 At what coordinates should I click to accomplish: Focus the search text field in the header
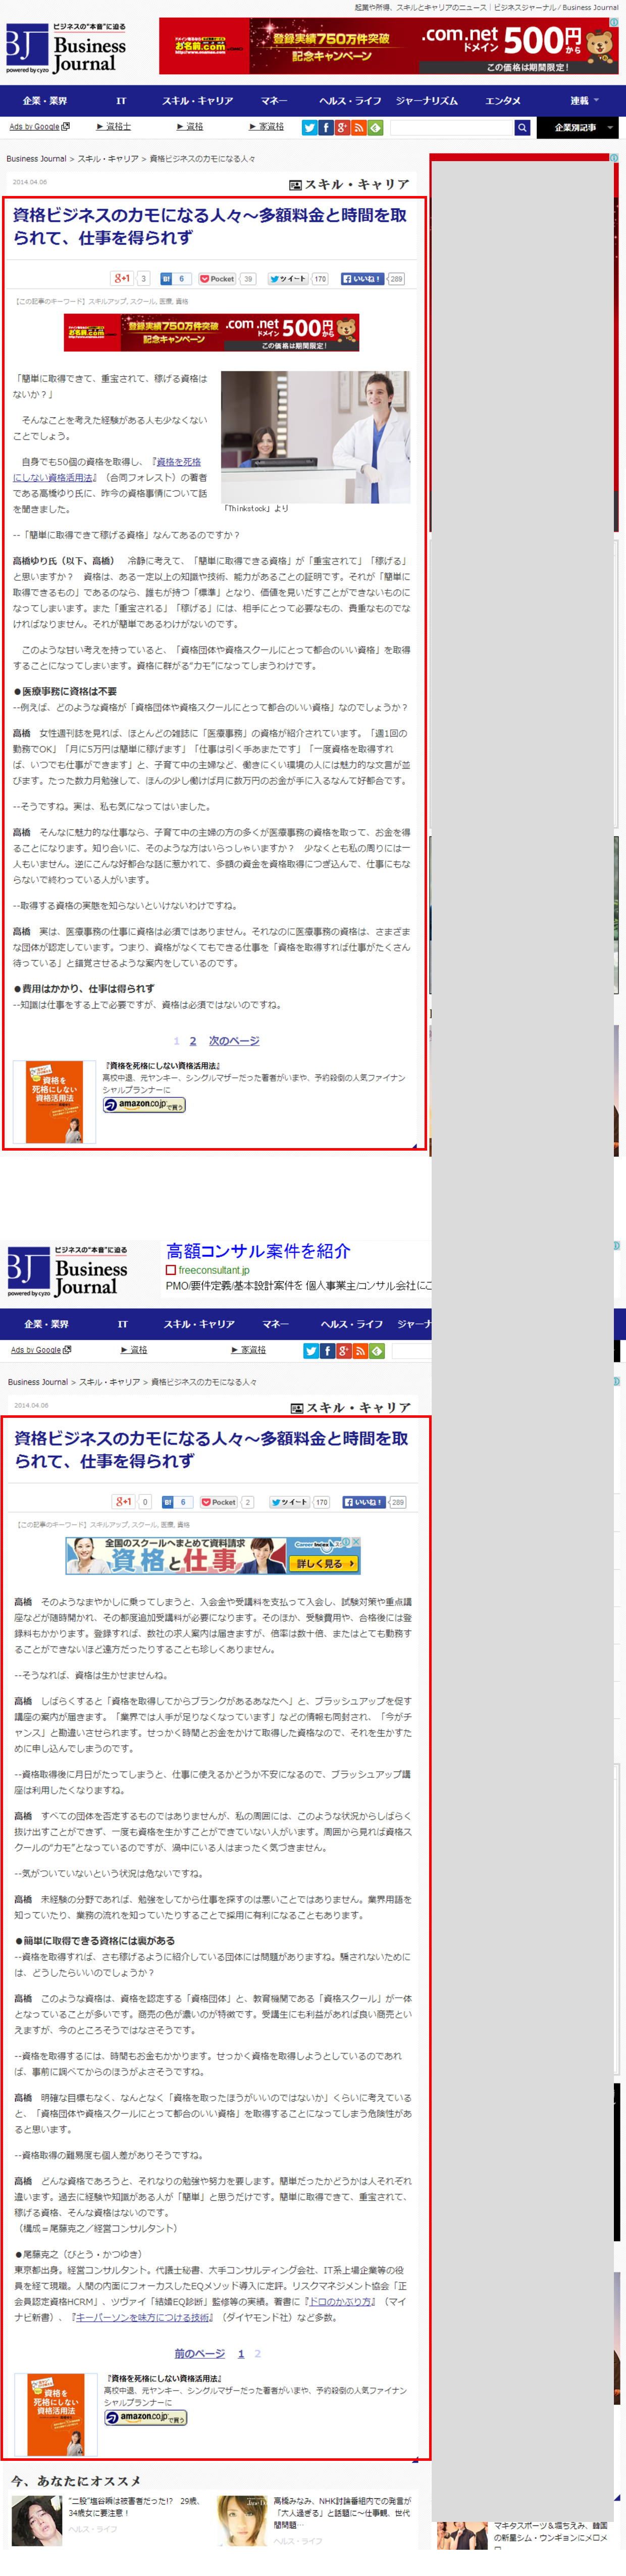pos(451,128)
